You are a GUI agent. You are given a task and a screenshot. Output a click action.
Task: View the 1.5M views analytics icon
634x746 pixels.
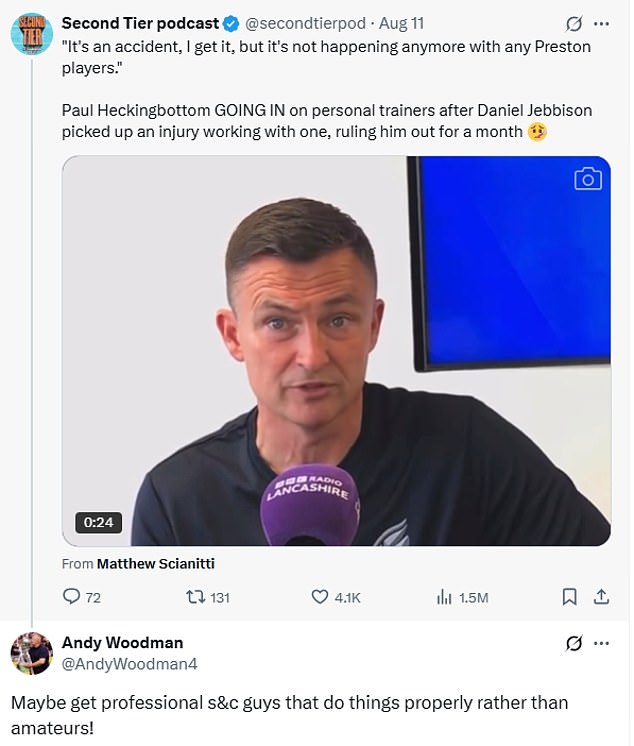446,597
